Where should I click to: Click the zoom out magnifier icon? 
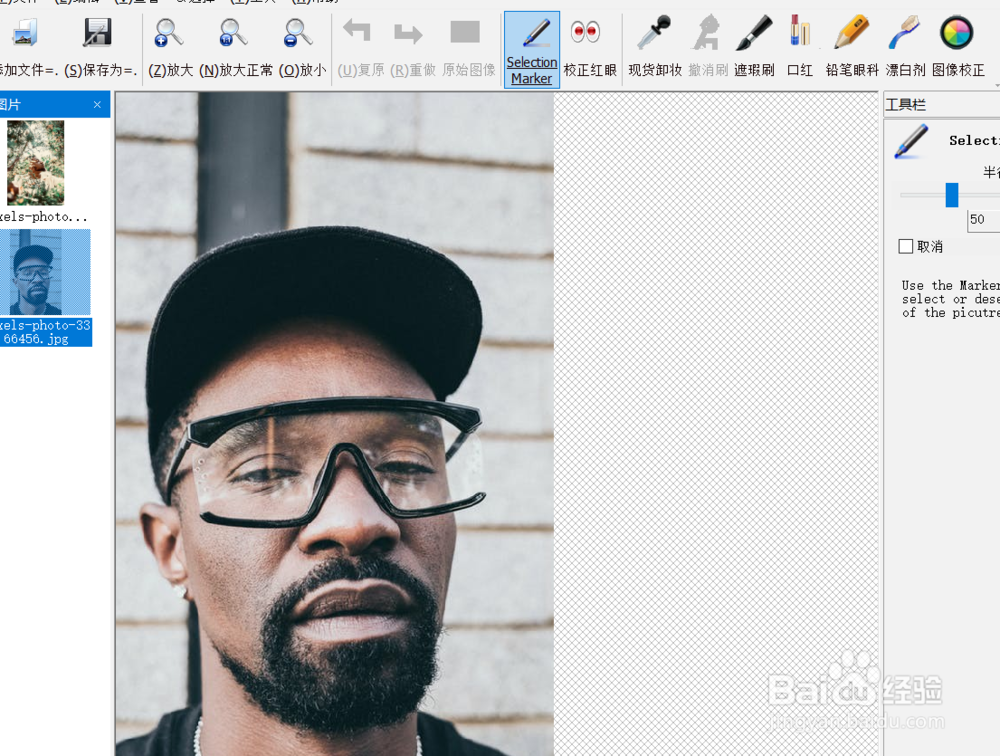tap(298, 33)
